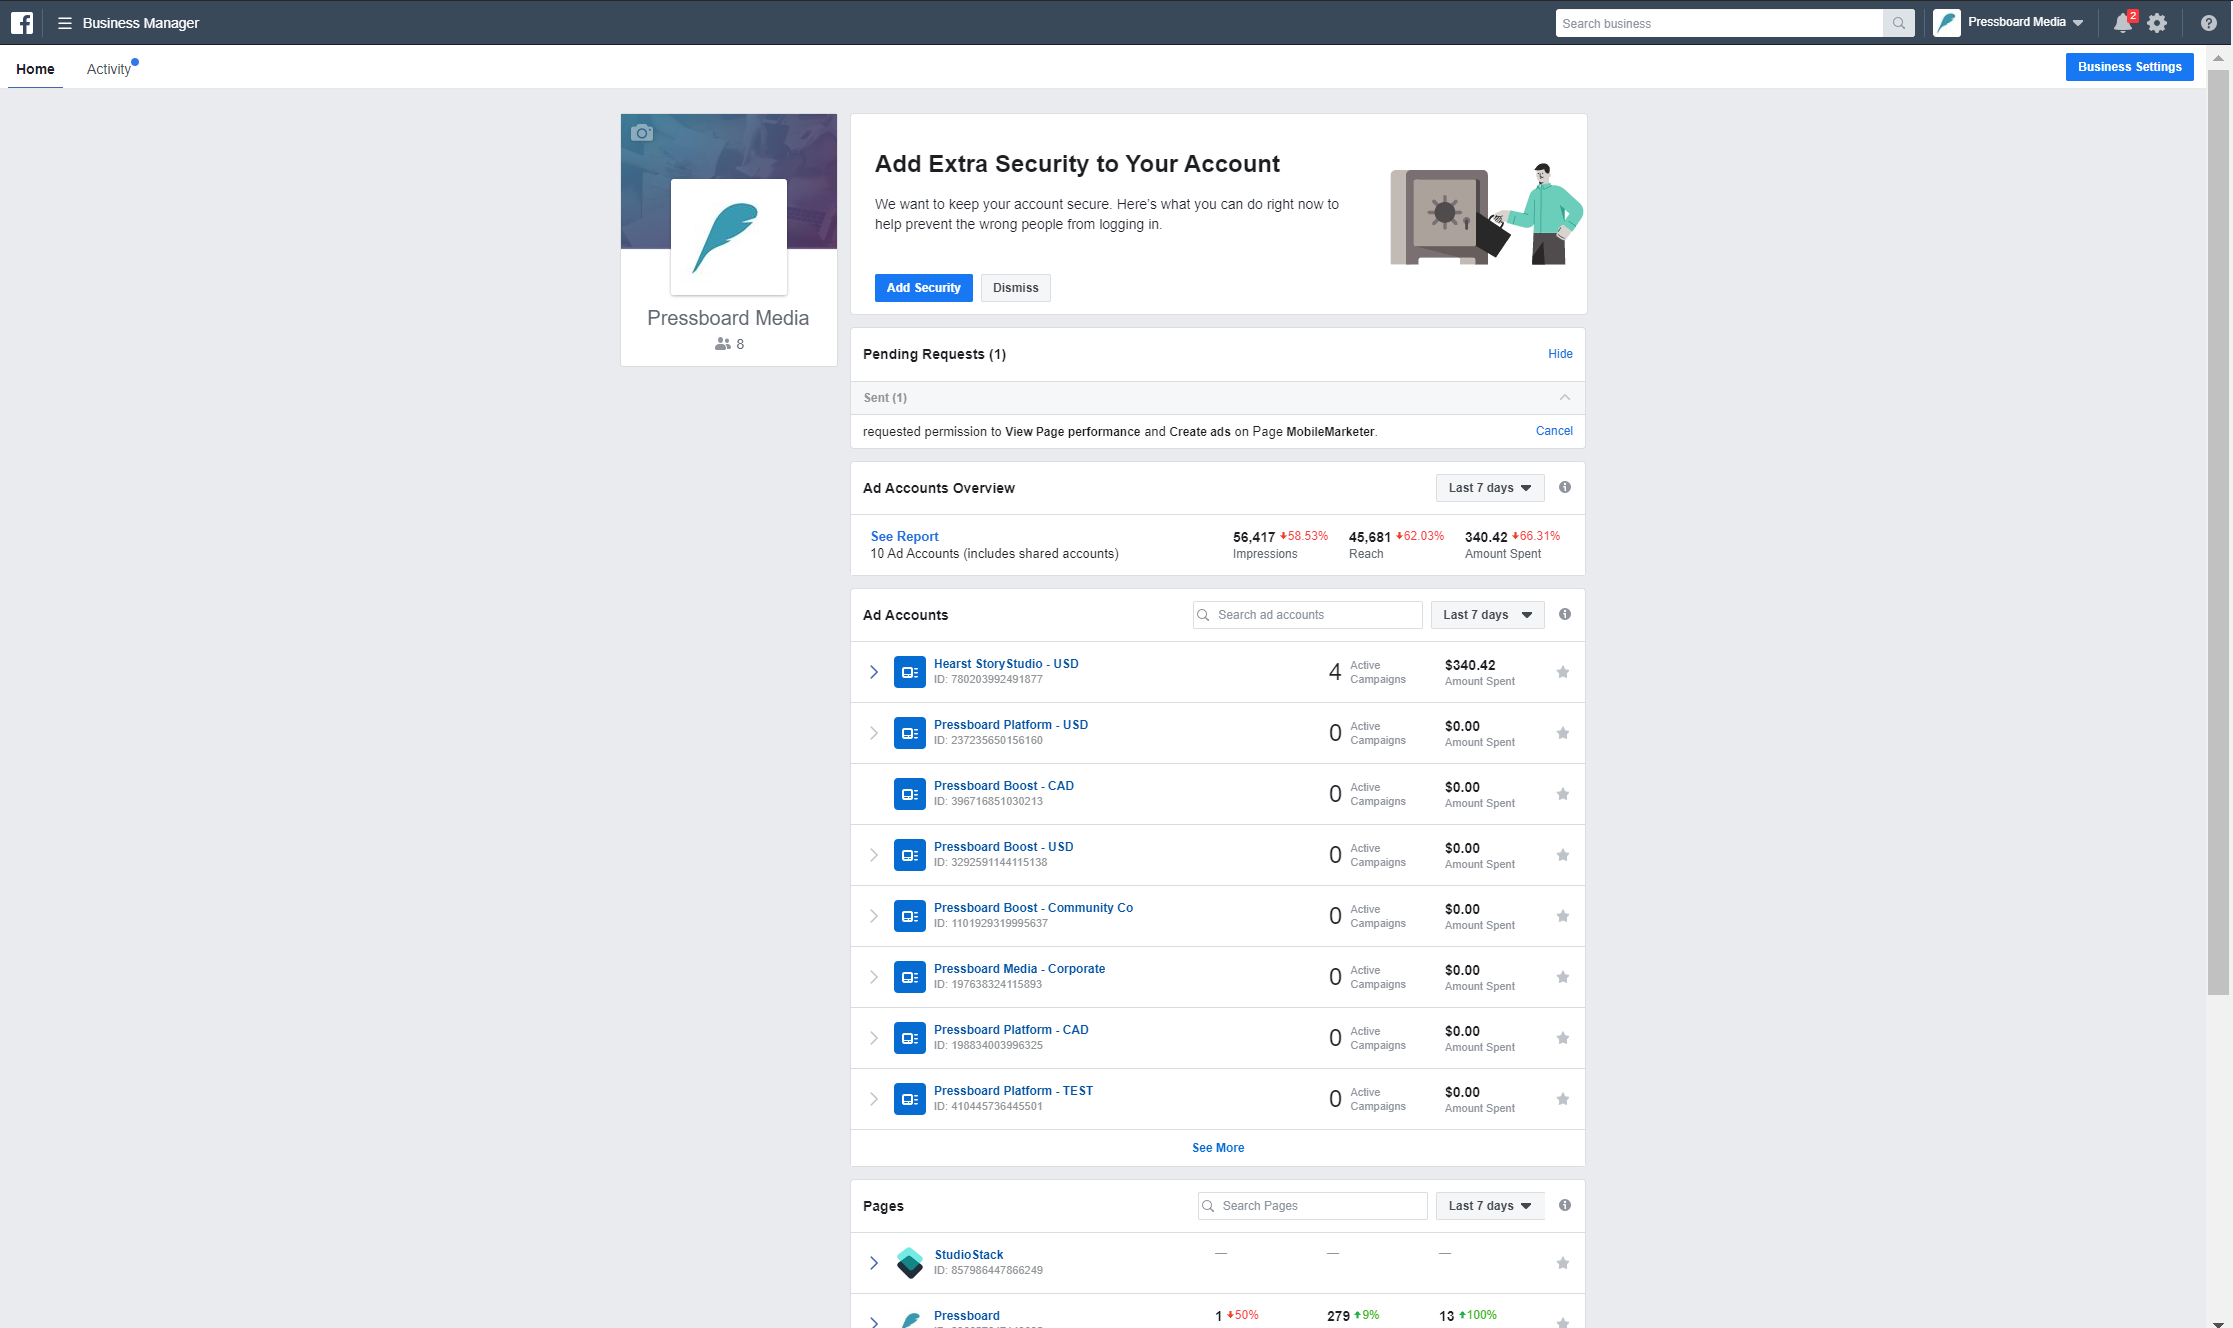The image size is (2233, 1328).
Task: Open the See Report link
Action: [x=904, y=537]
